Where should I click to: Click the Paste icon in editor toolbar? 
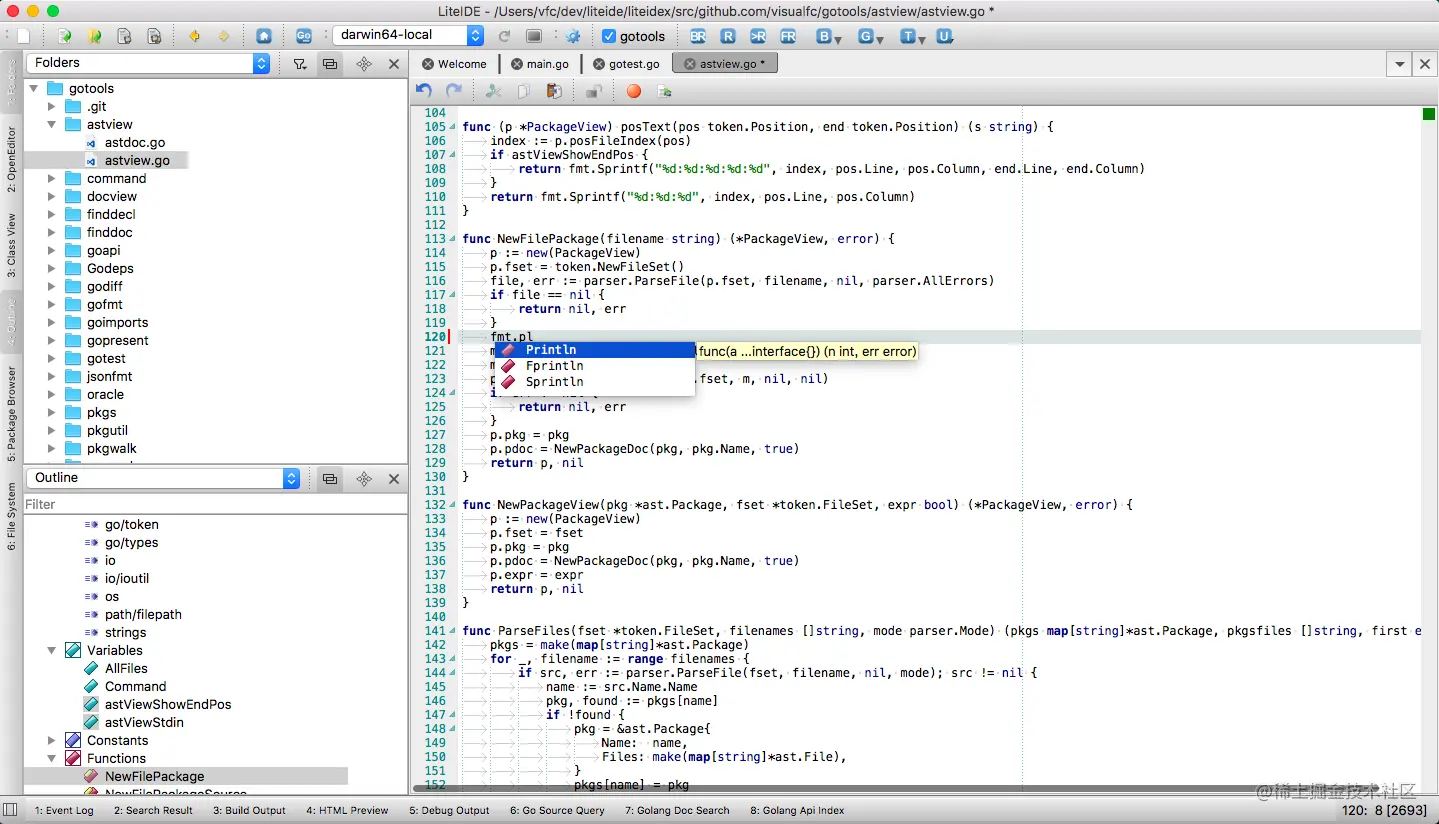[554, 91]
